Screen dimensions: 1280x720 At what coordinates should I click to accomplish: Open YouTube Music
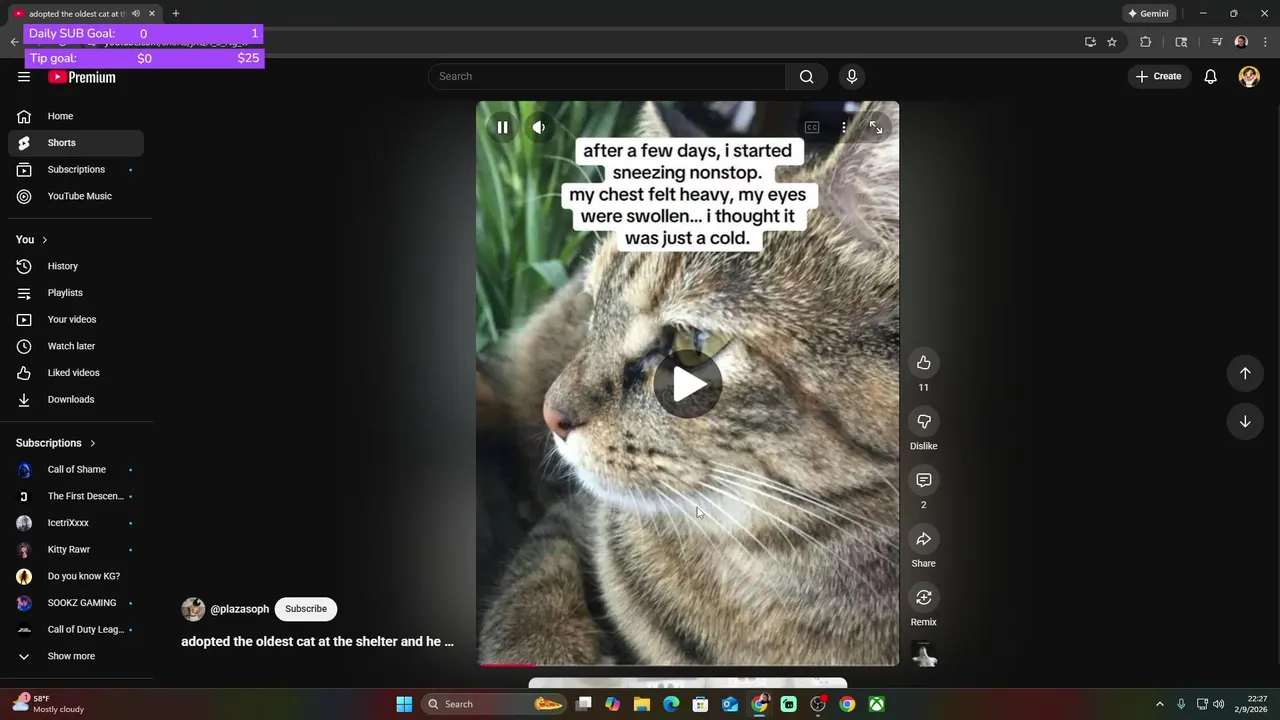pos(76,196)
